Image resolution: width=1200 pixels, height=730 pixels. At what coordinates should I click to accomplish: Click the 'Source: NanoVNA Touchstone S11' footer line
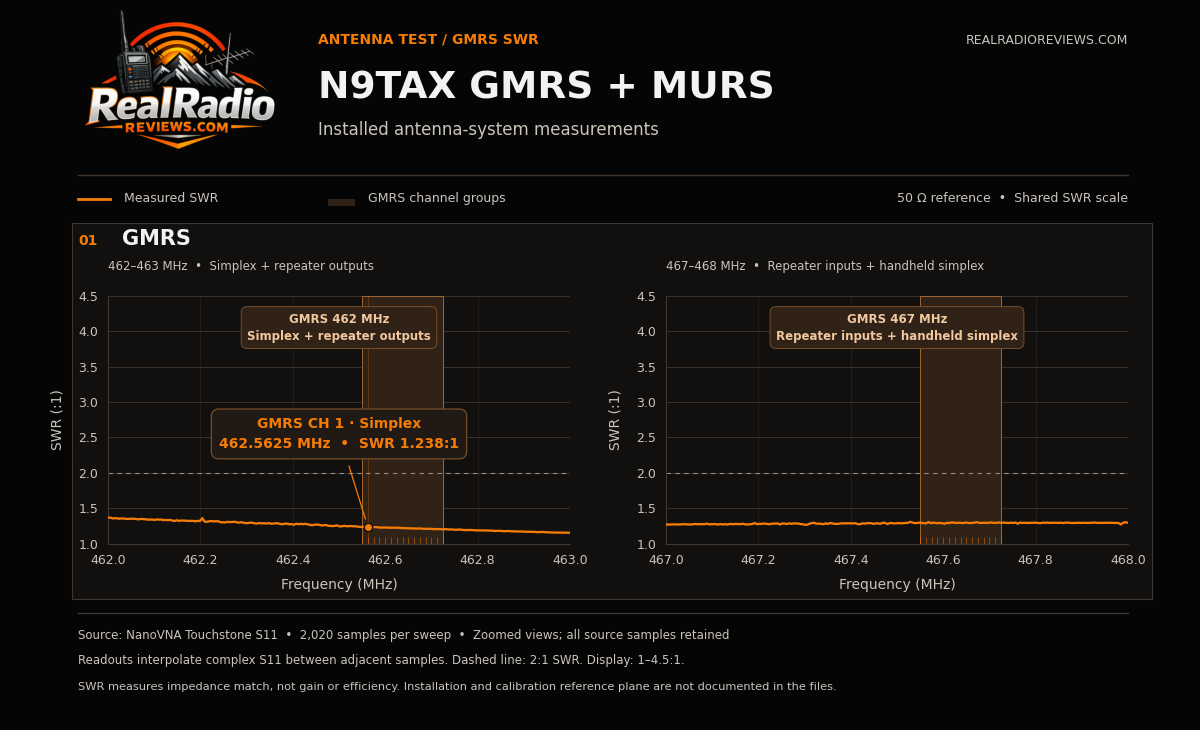(x=404, y=635)
